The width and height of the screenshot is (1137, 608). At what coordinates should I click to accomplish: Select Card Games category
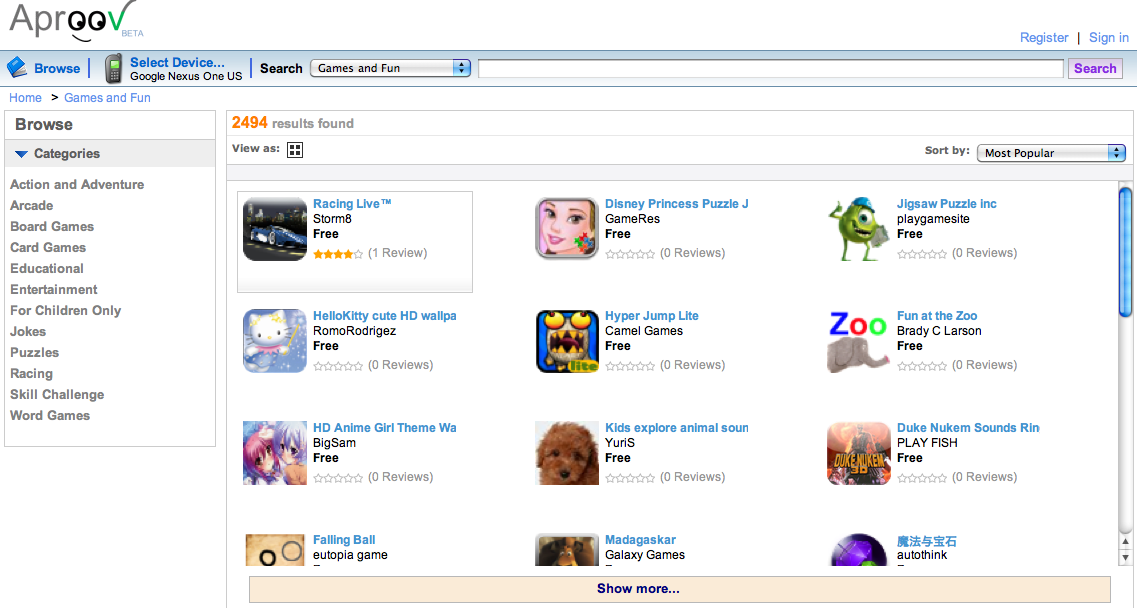pos(48,247)
